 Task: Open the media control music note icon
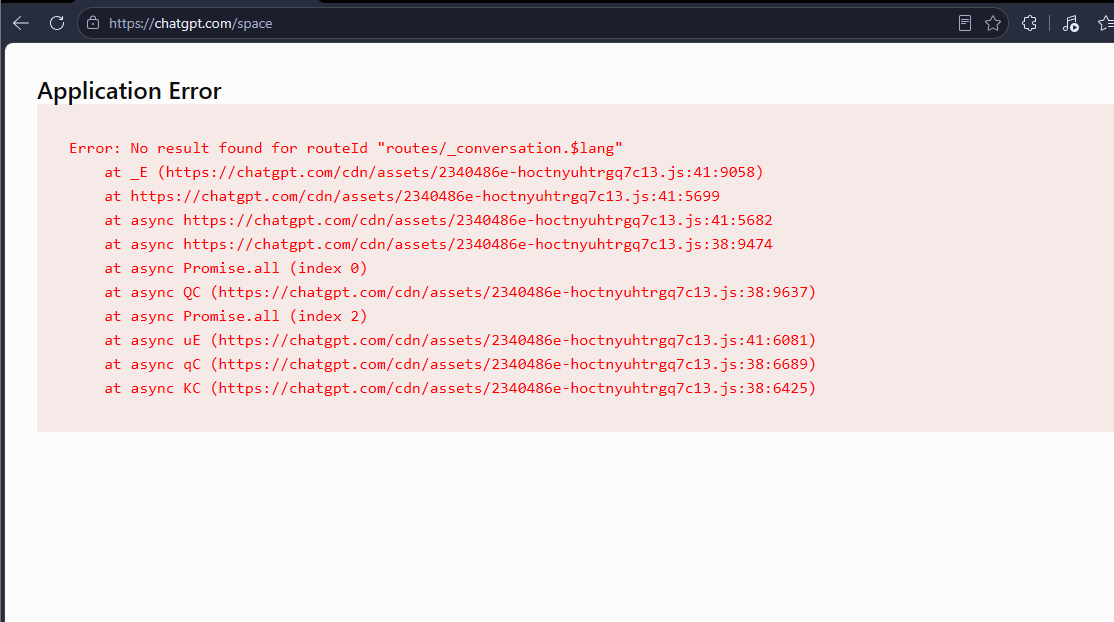1071,23
